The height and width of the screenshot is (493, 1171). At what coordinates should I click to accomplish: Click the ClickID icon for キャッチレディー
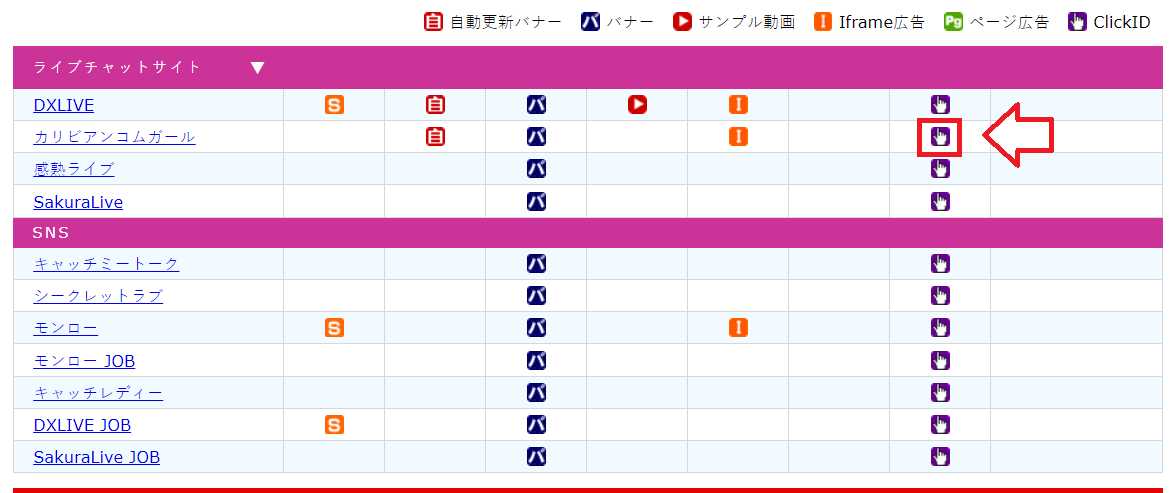[x=940, y=393]
